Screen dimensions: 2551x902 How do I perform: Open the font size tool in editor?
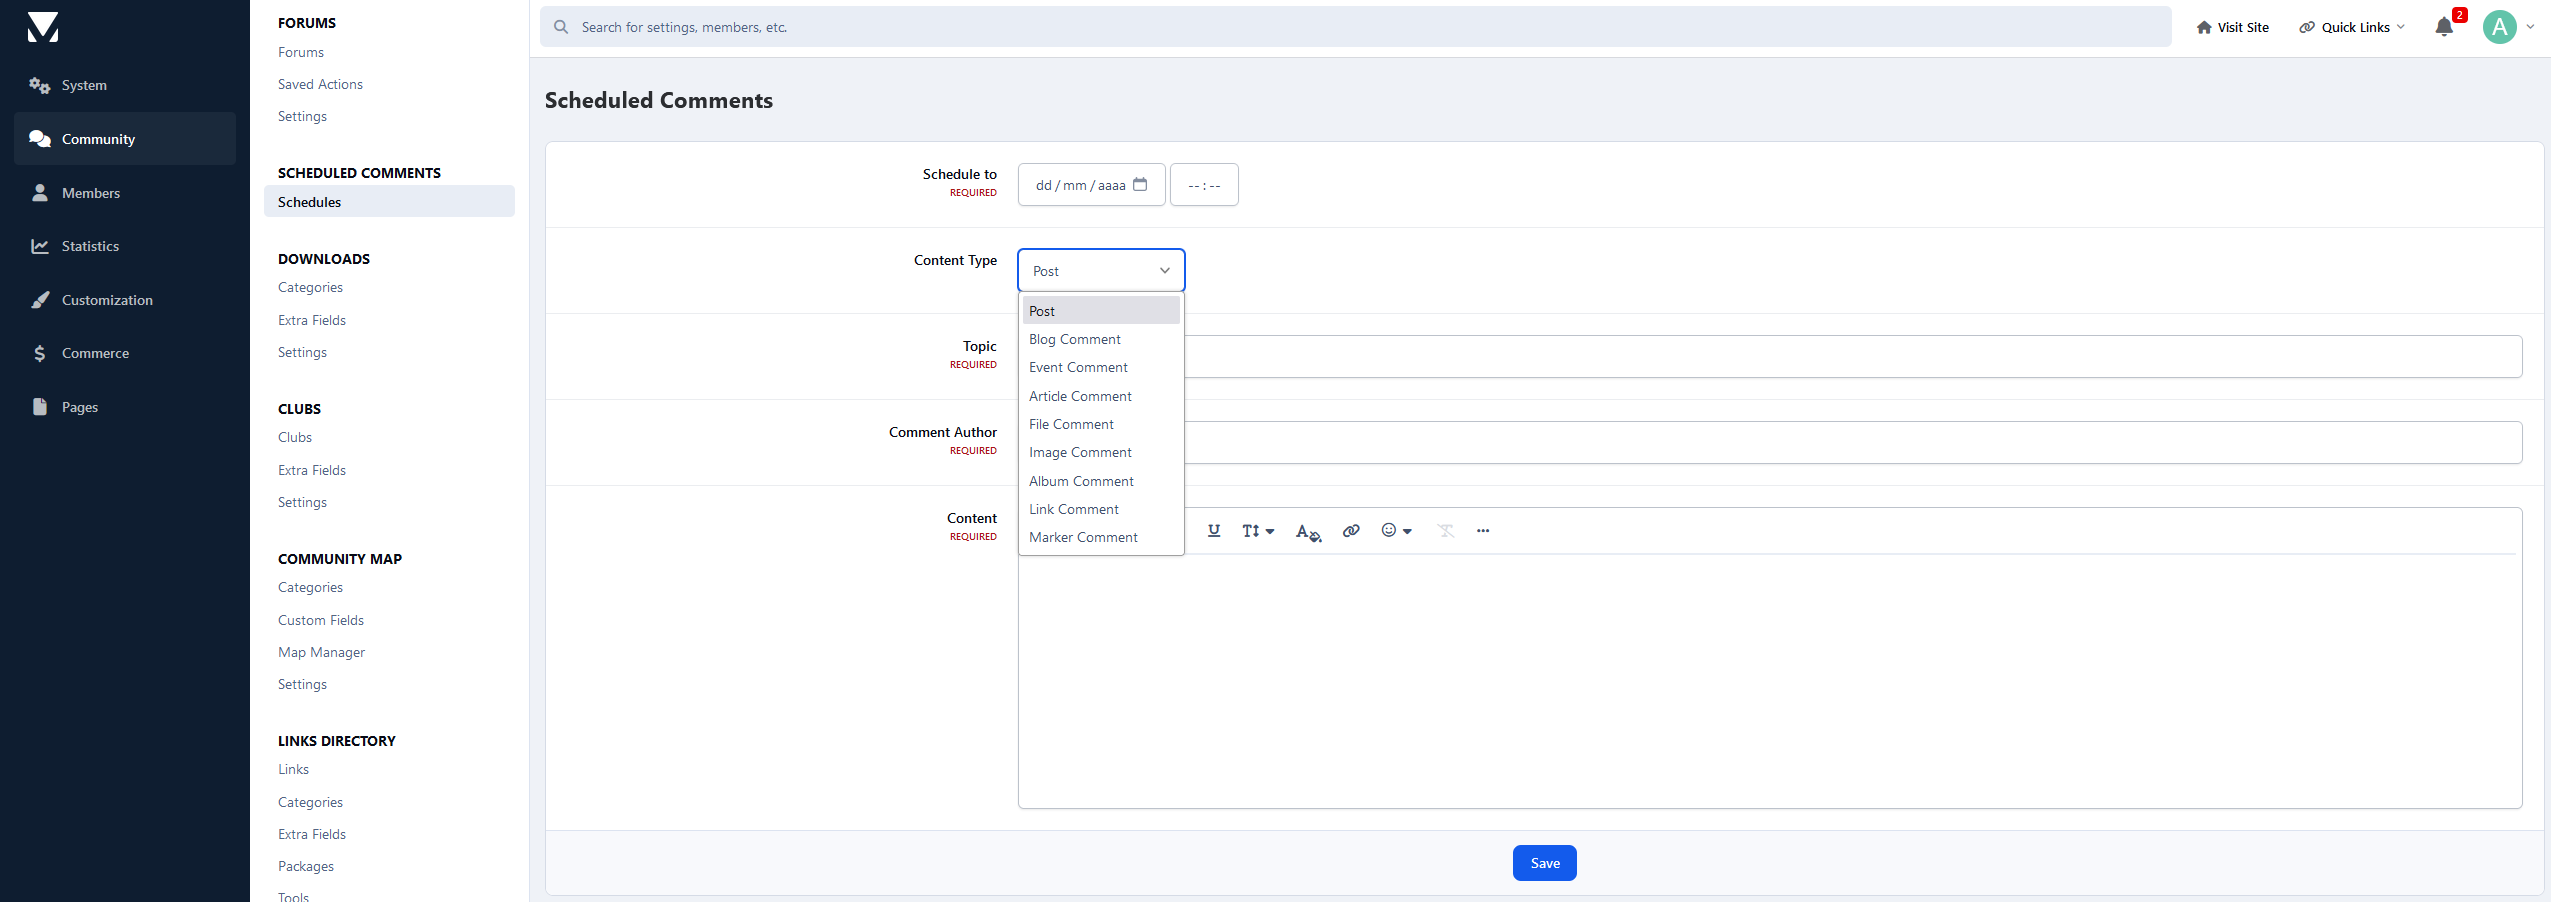point(1257,531)
